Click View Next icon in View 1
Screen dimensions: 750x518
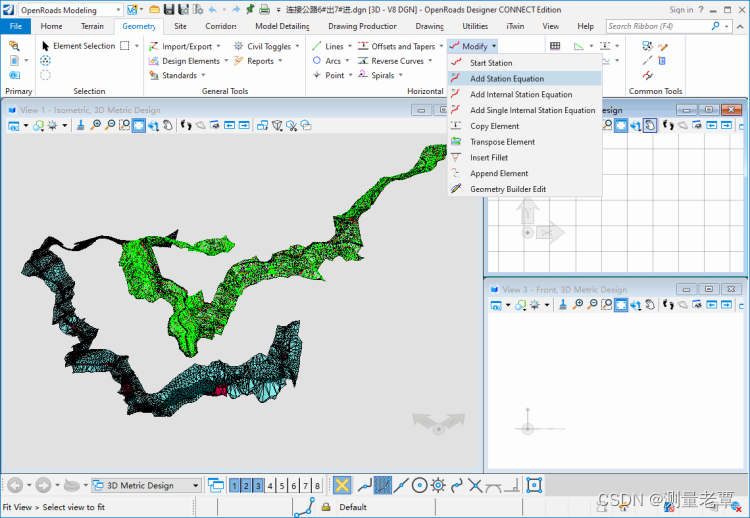point(244,125)
